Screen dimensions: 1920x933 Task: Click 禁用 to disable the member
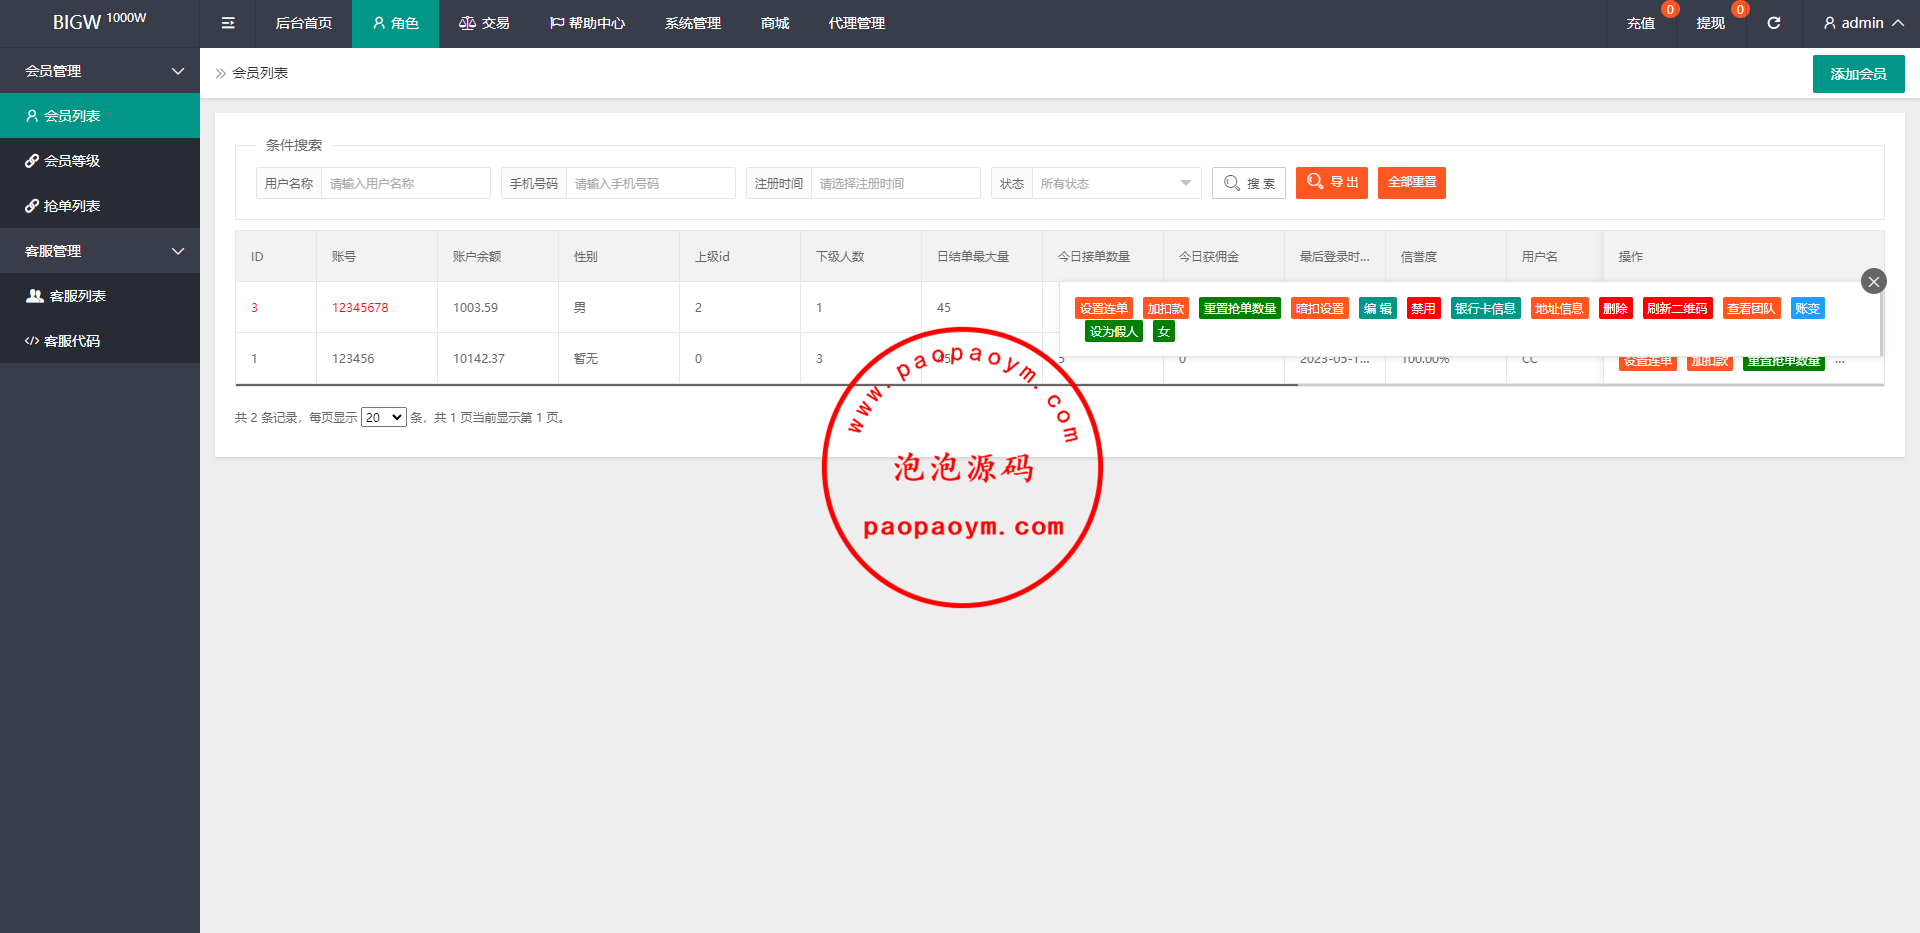(1422, 309)
